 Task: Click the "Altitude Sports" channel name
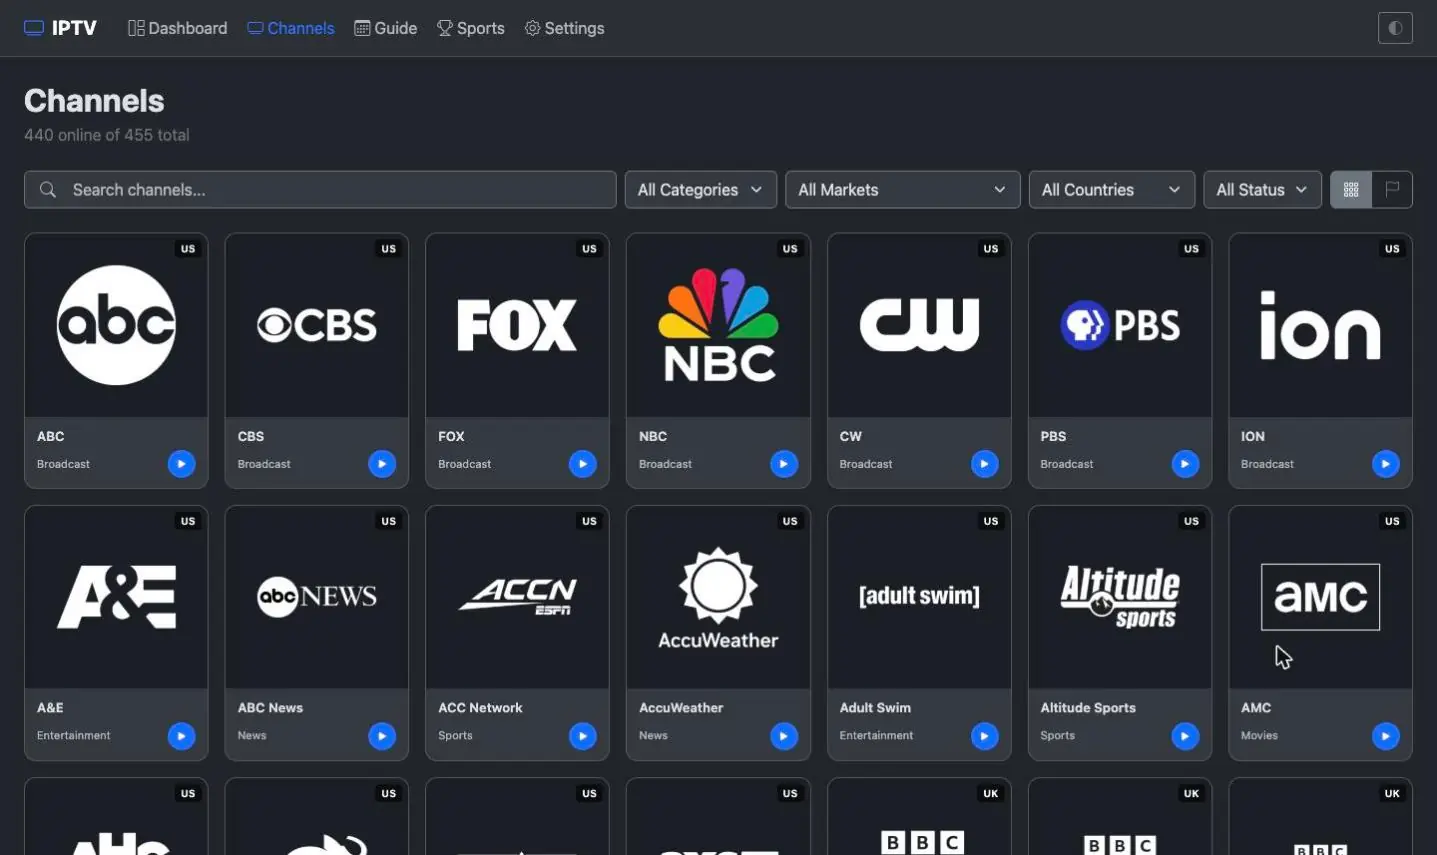click(x=1088, y=708)
